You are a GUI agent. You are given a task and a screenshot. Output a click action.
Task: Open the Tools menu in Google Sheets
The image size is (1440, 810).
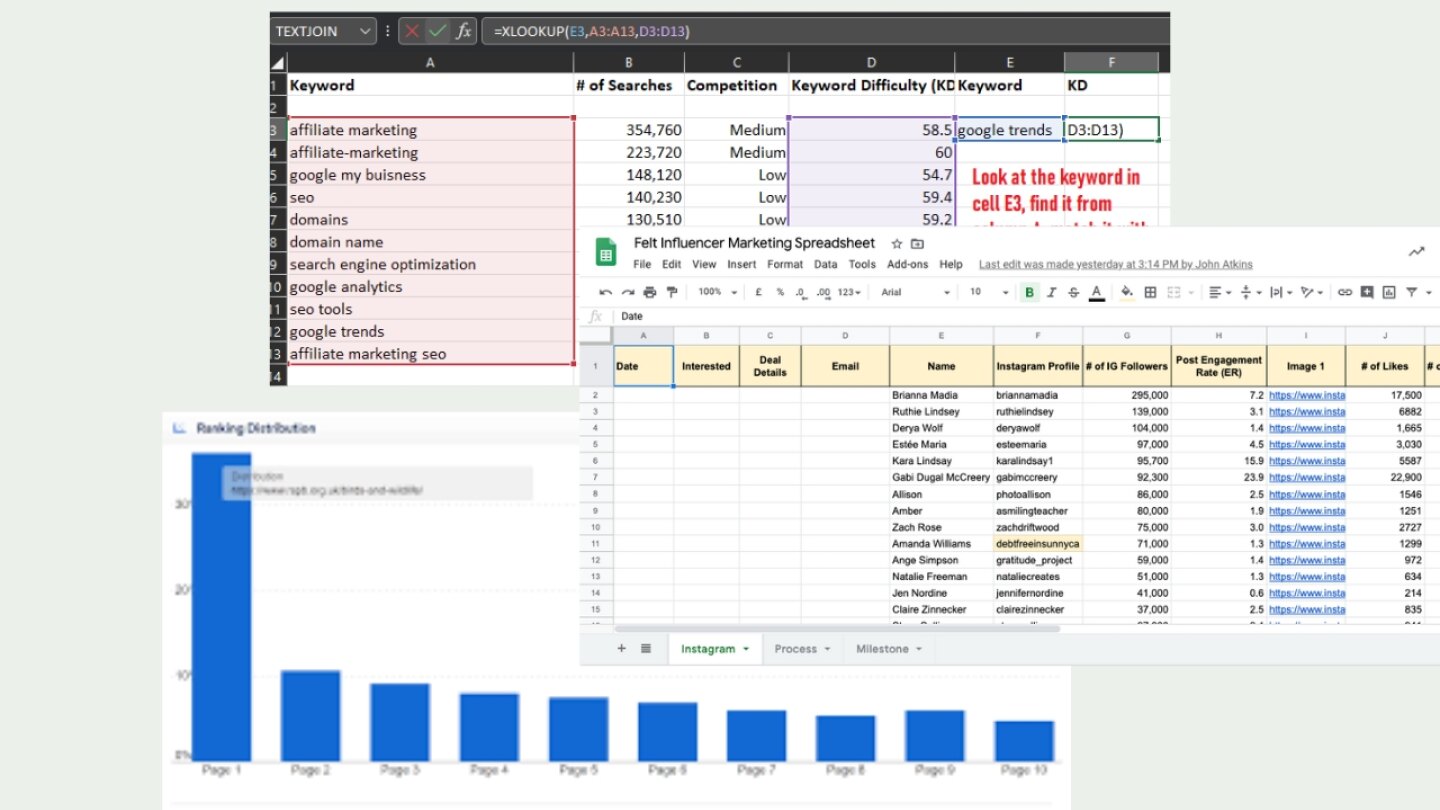pyautogui.click(x=862, y=264)
